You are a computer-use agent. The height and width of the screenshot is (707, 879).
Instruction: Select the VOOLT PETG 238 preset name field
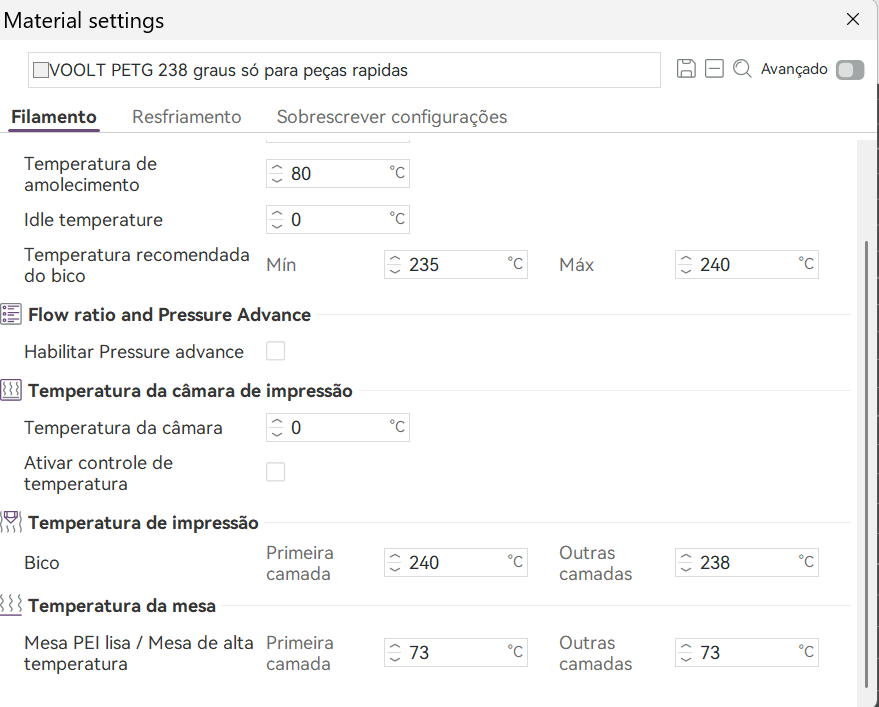pos(344,70)
